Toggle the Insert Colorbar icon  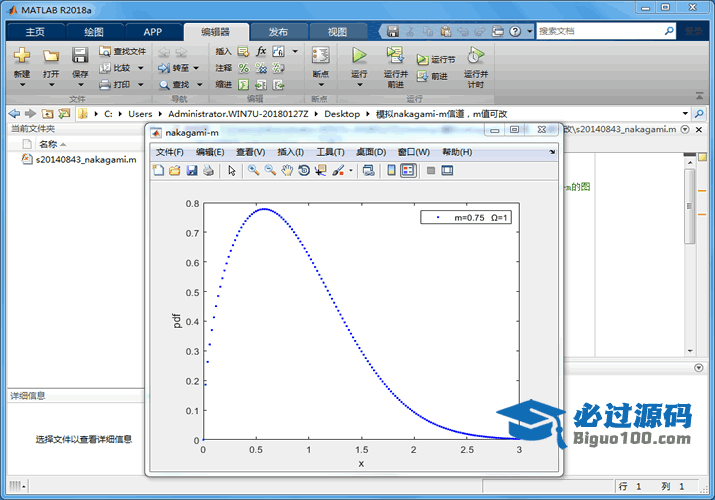[x=391, y=170]
